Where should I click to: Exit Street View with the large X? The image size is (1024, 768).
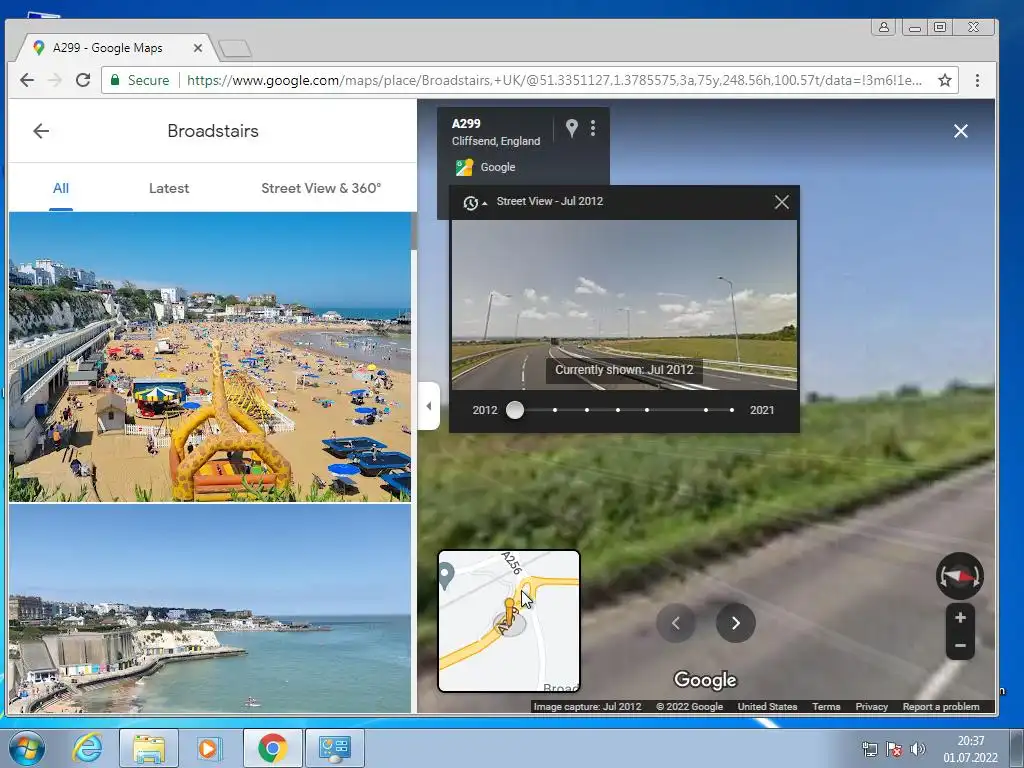(961, 131)
